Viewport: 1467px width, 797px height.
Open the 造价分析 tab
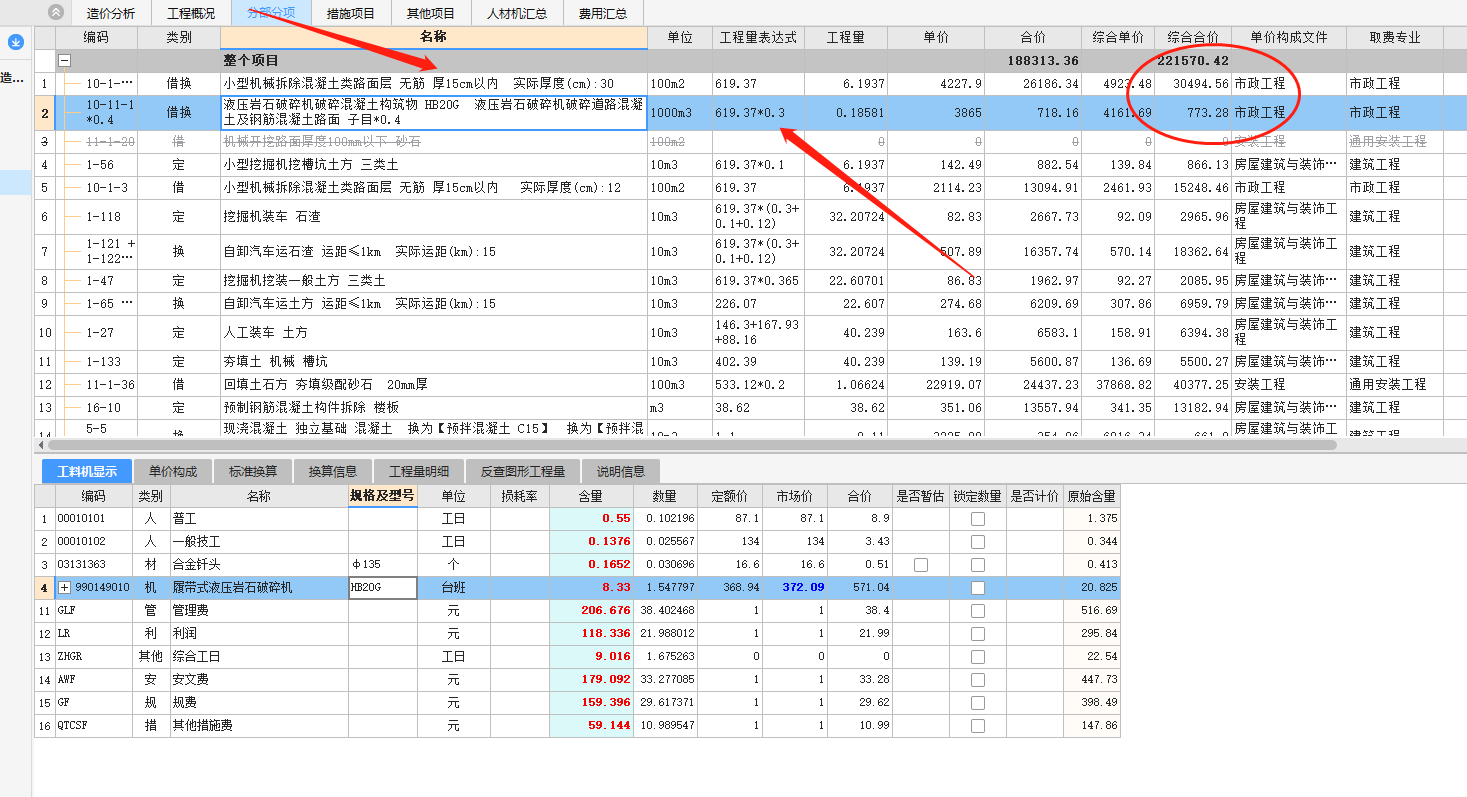coord(110,13)
